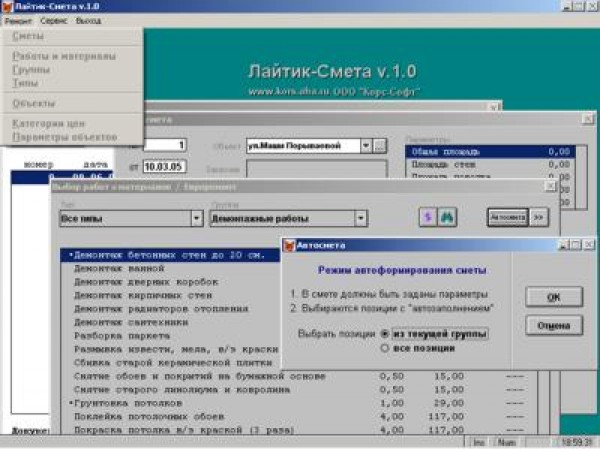Click the Лайтик-Смета app icon in title bar
600x449 pixels.
7,6
